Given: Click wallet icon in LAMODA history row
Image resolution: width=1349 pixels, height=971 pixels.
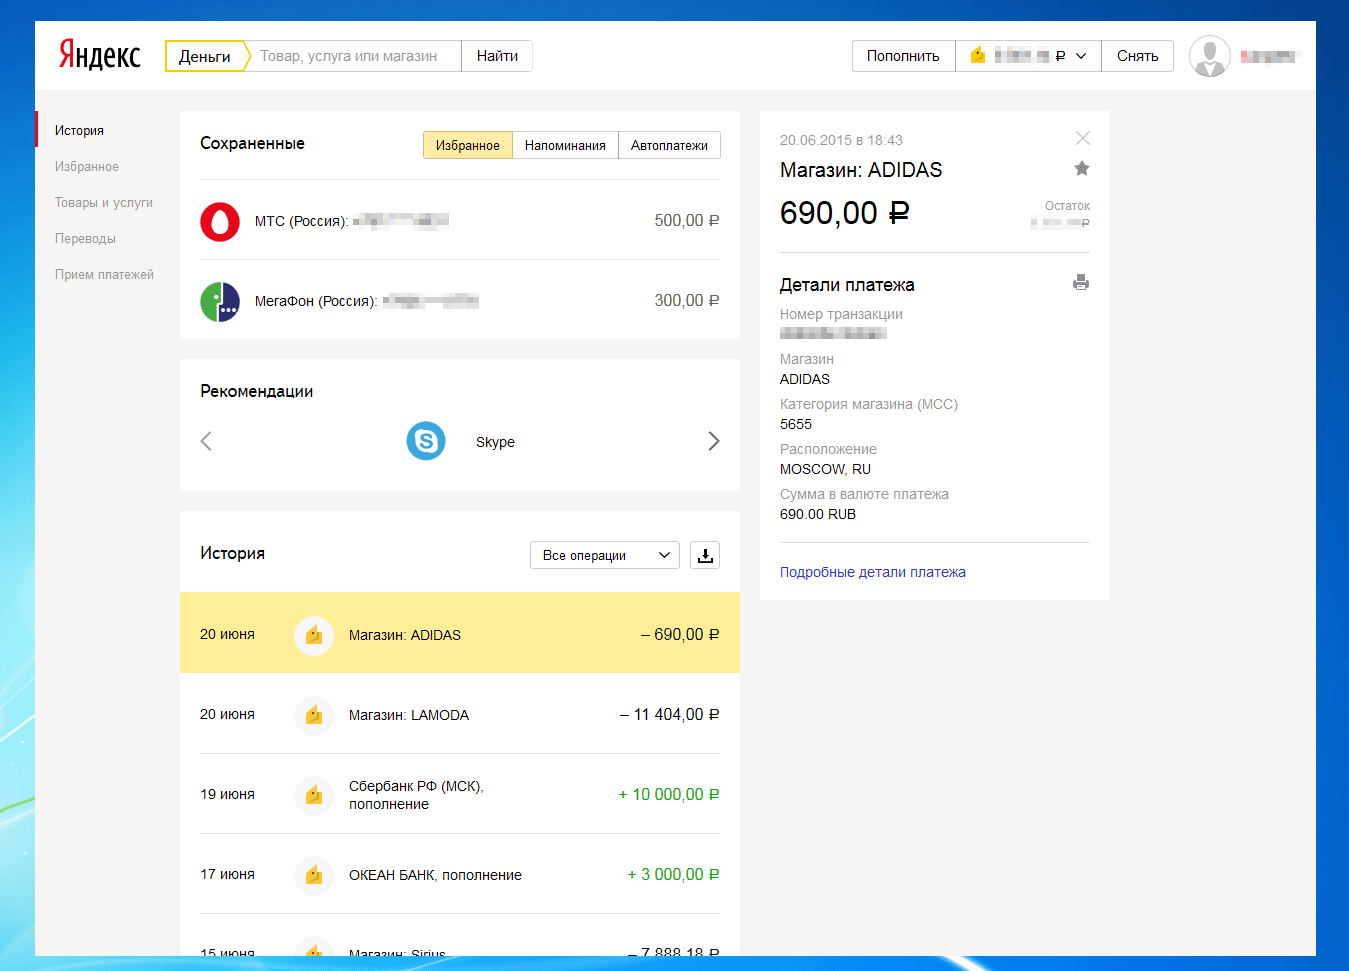Looking at the screenshot, I should (314, 715).
